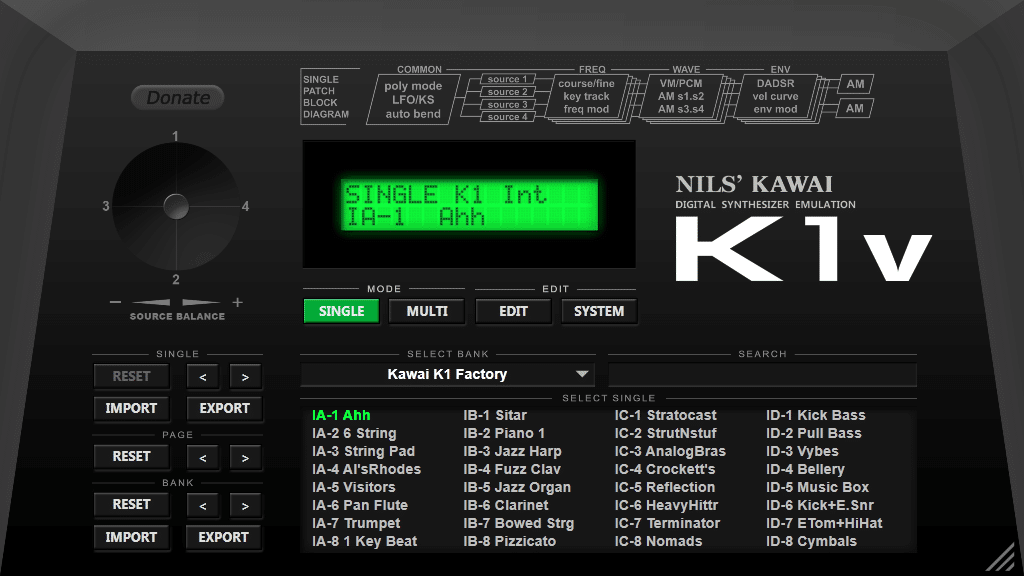This screenshot has width=1024, height=576.
Task: Click the lower AM block
Action: coord(855,108)
